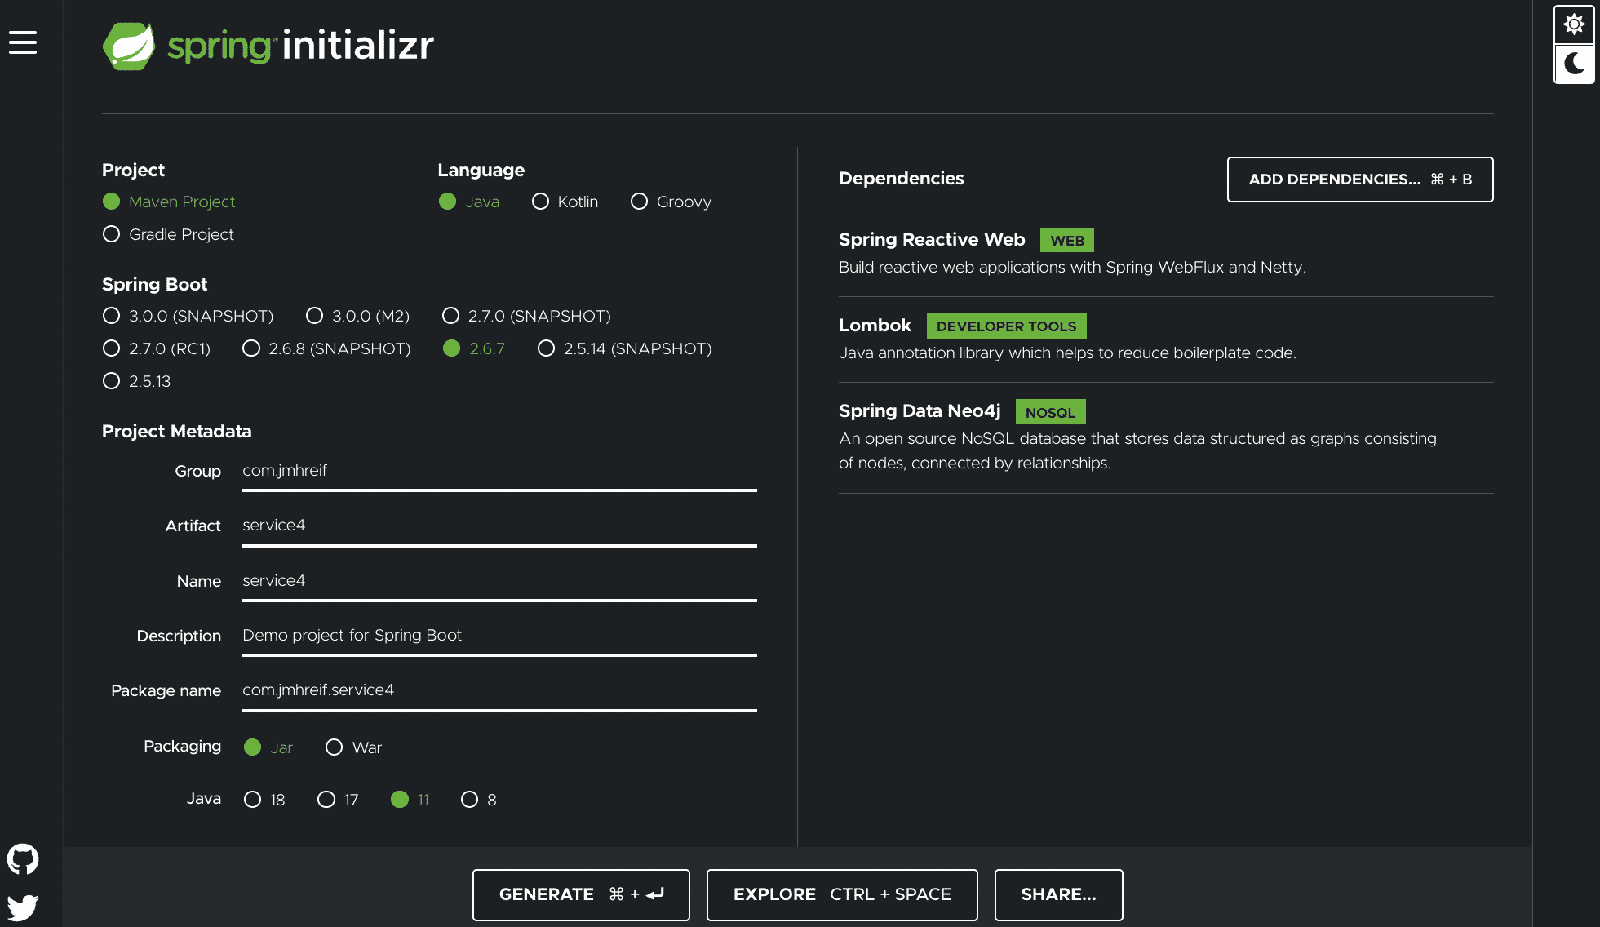The height and width of the screenshot is (927, 1600).
Task: Choose Kotlin language
Action: click(565, 202)
